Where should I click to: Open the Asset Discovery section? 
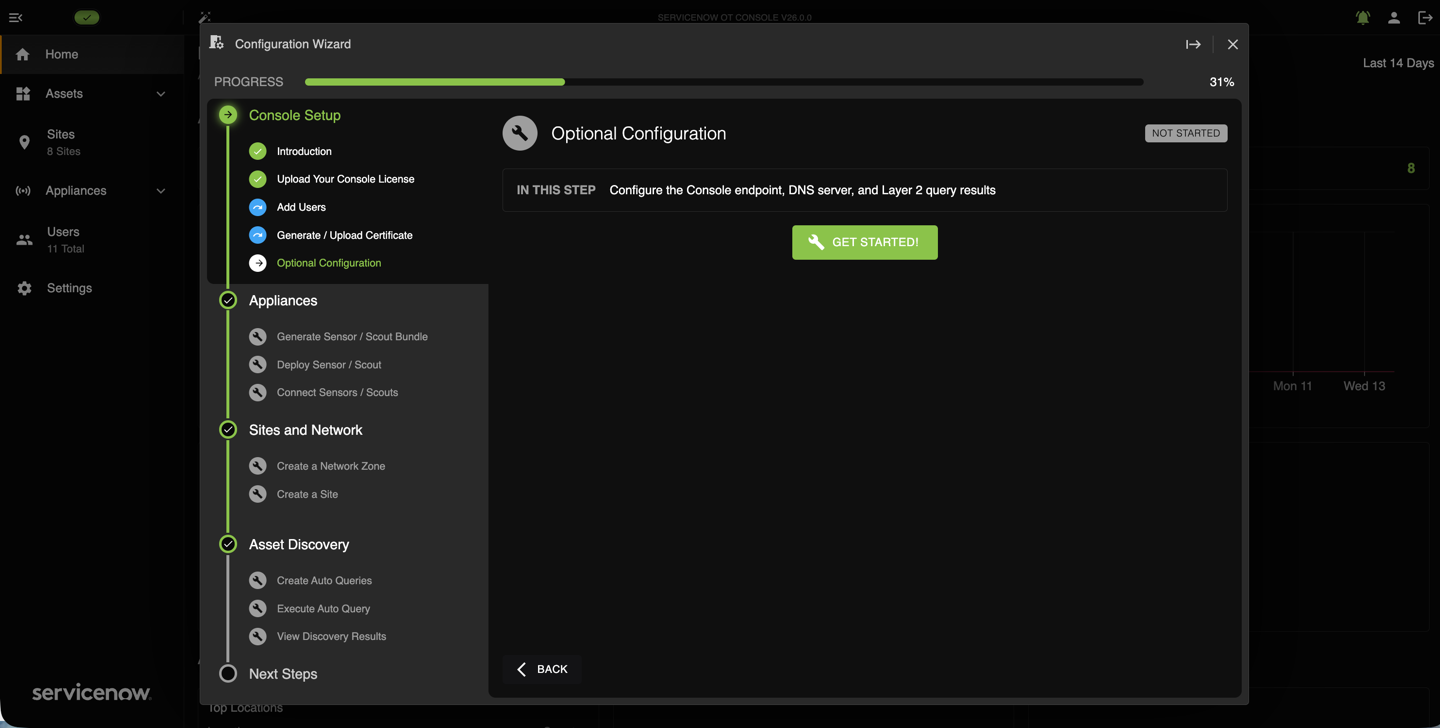click(x=299, y=545)
